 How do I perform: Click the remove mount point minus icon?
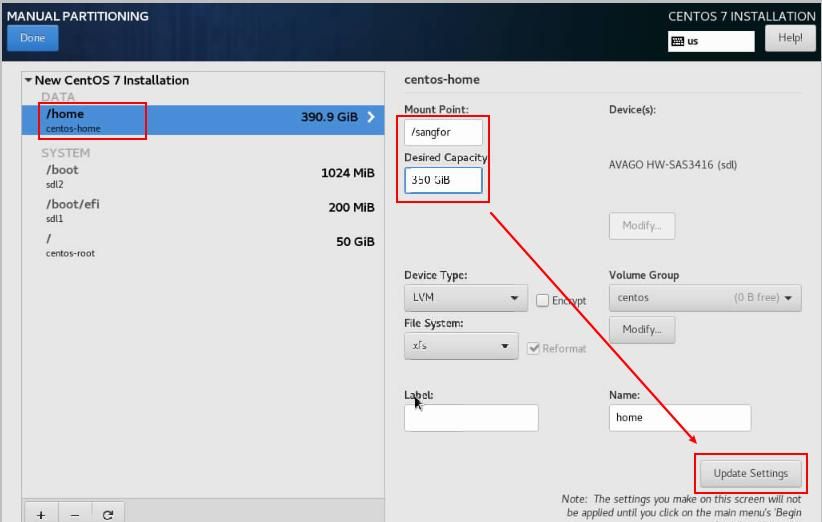click(75, 514)
